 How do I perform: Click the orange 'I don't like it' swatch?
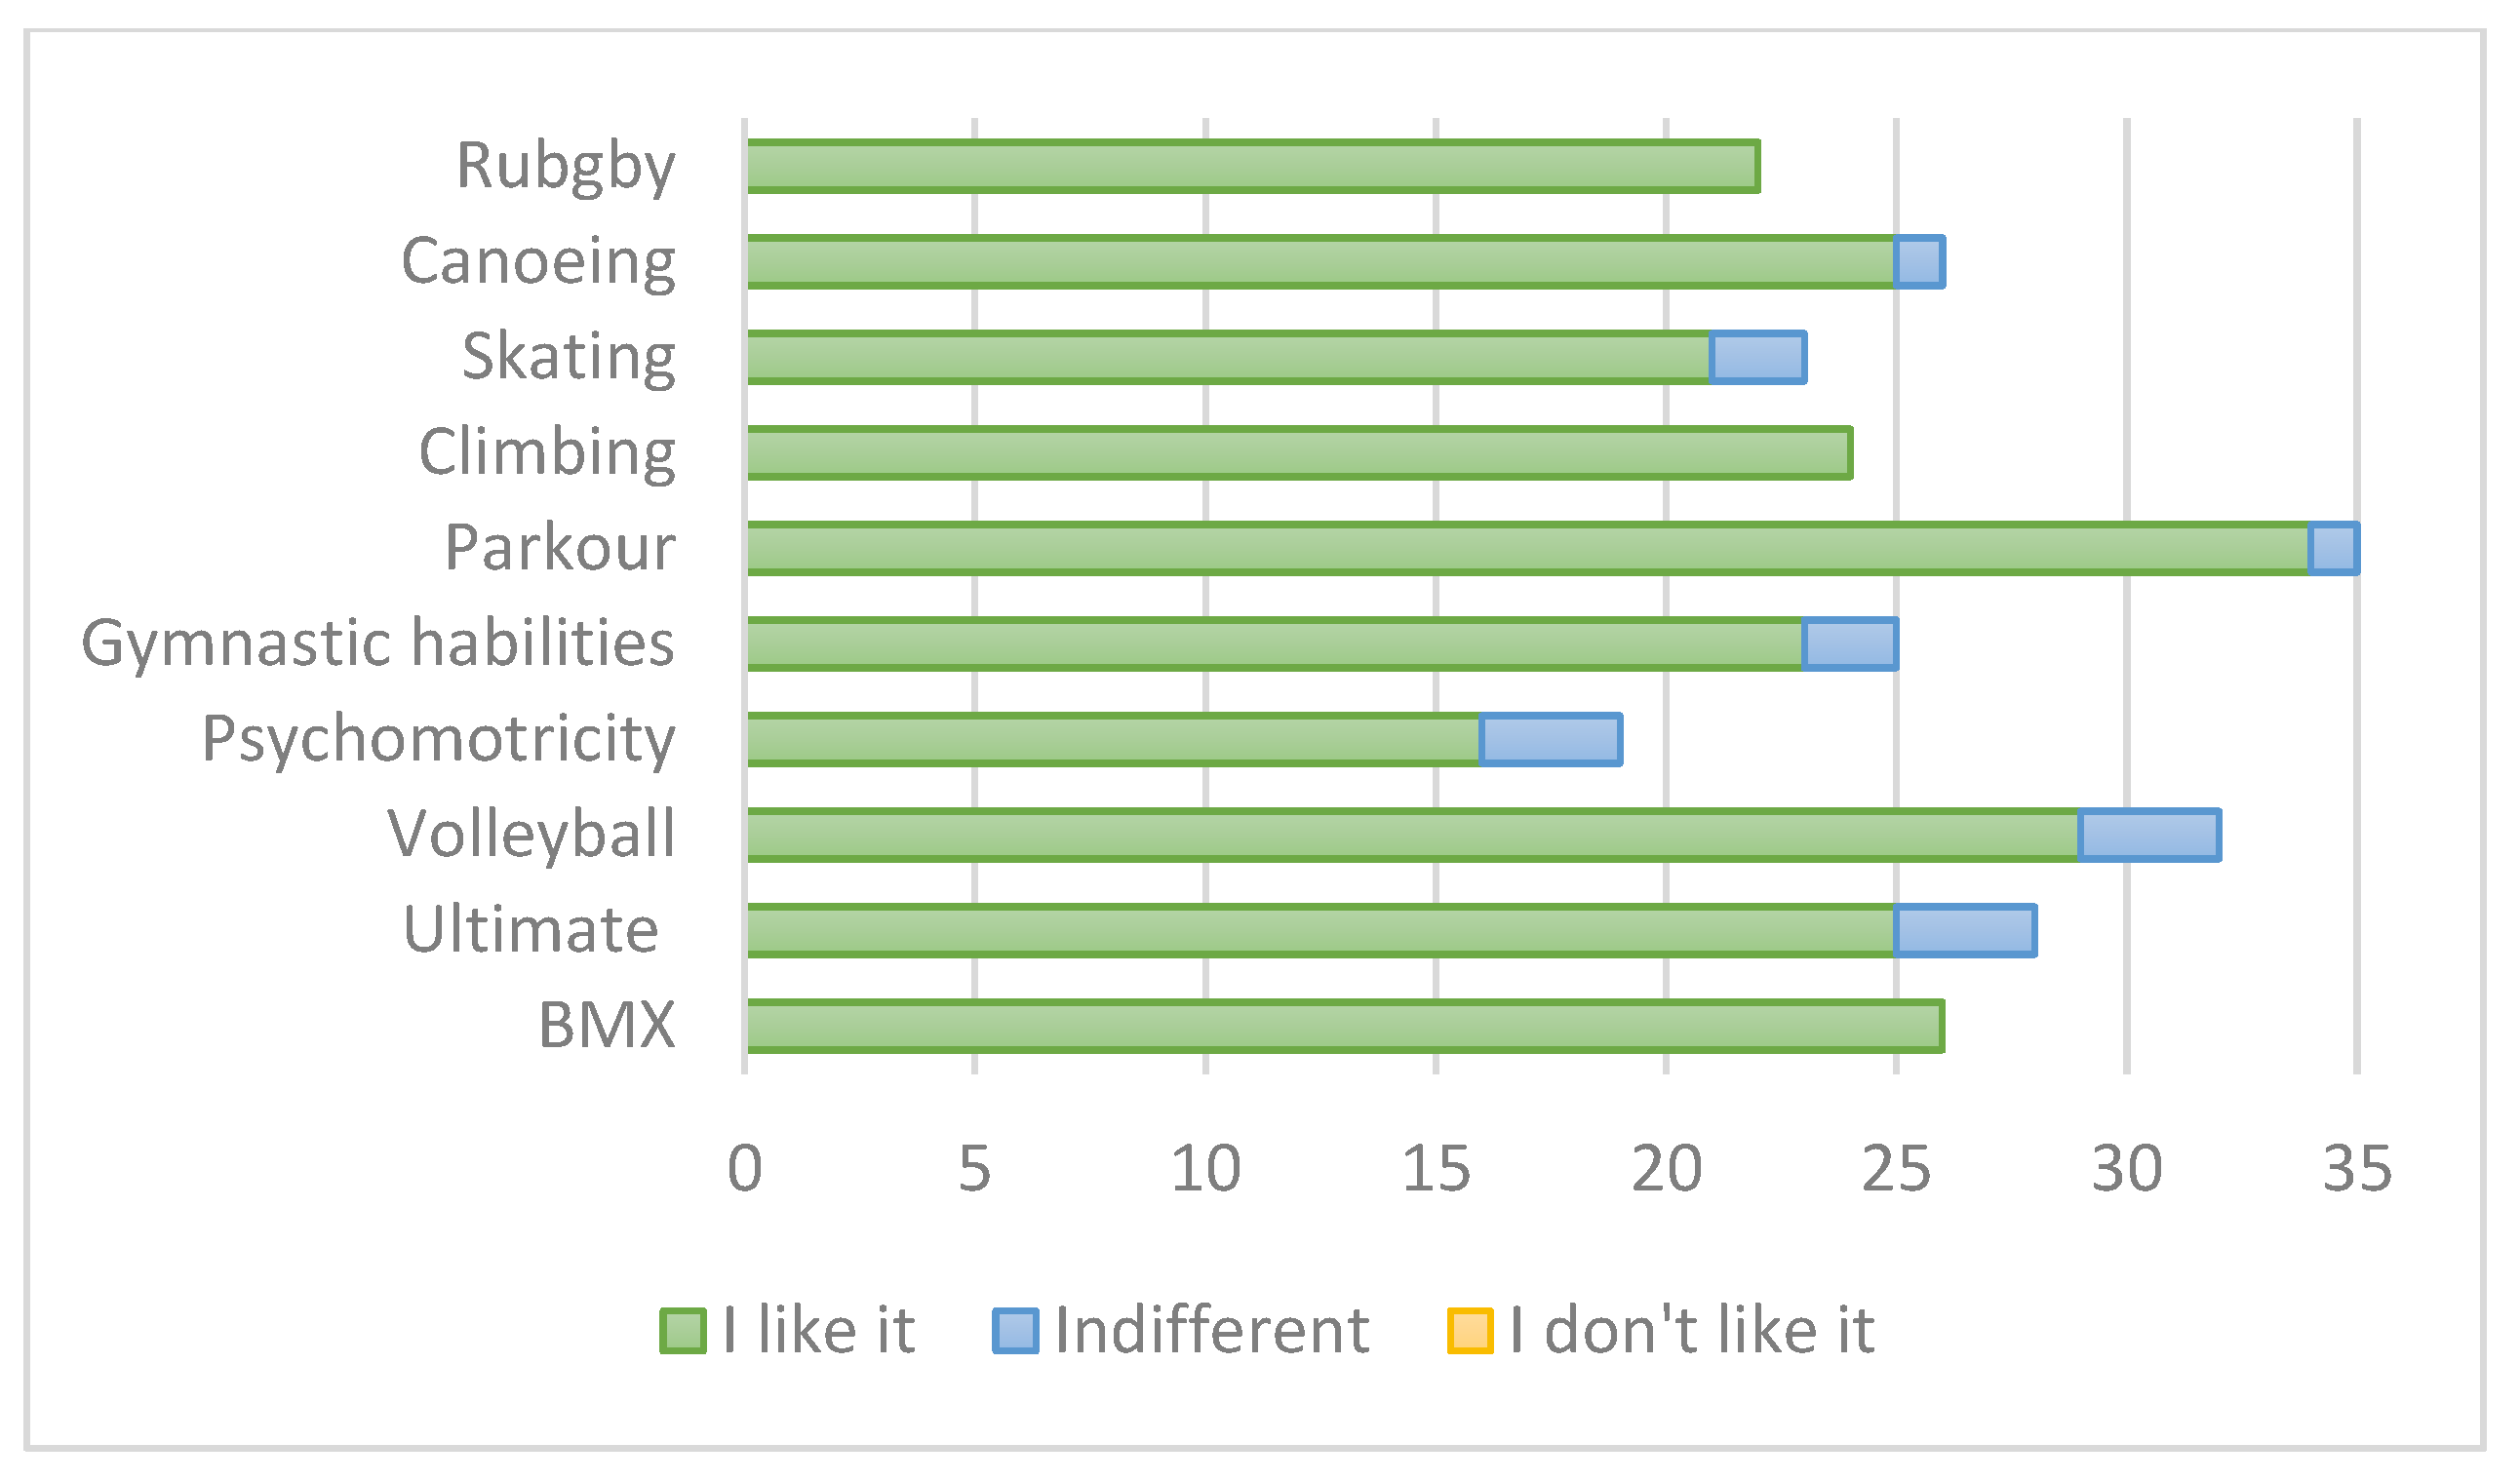1471,1332
